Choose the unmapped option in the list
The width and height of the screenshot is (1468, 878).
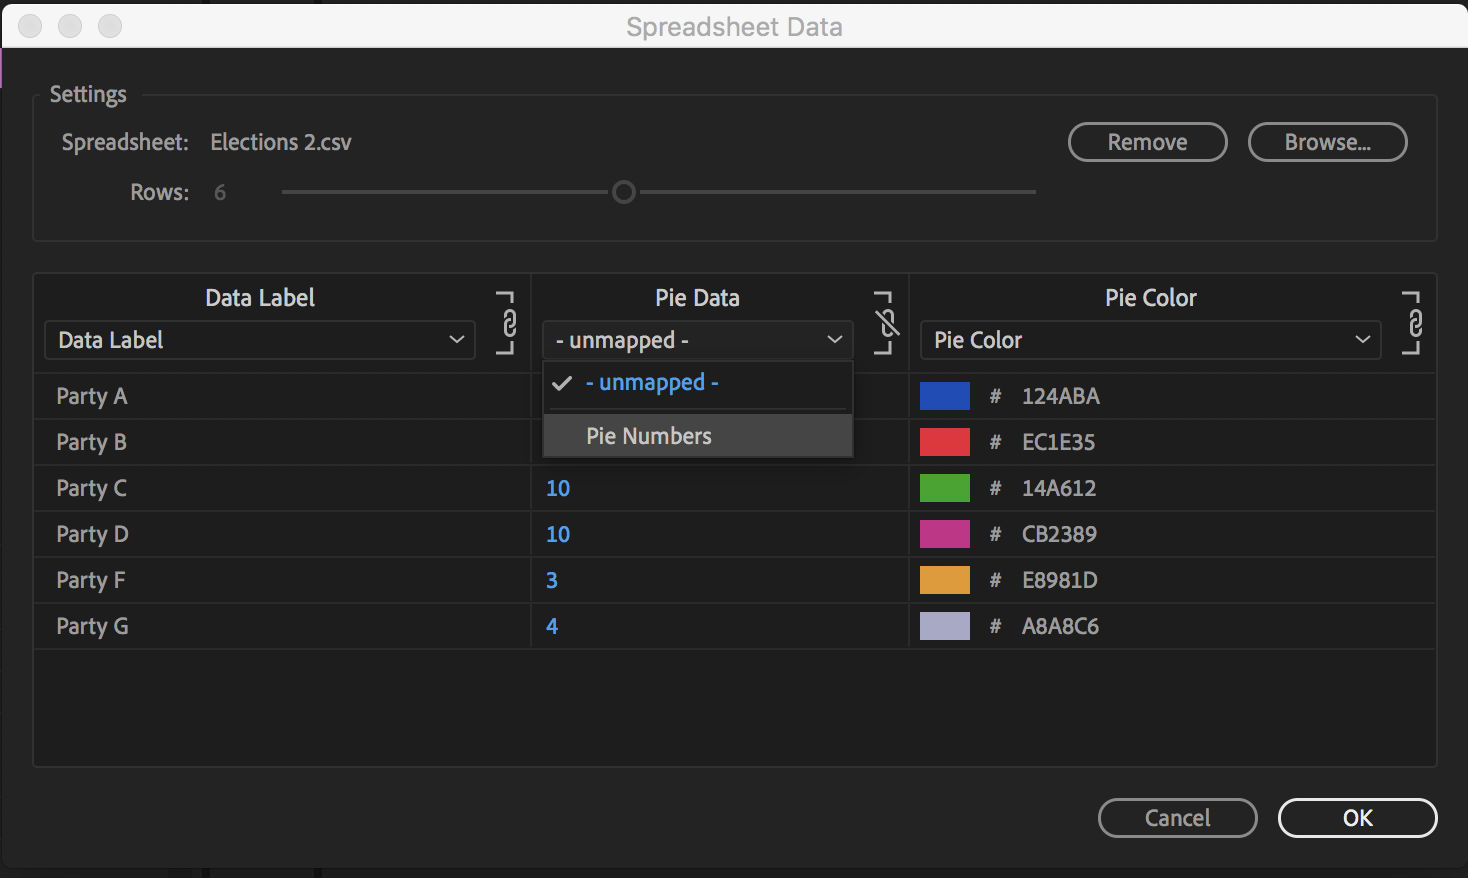[651, 382]
